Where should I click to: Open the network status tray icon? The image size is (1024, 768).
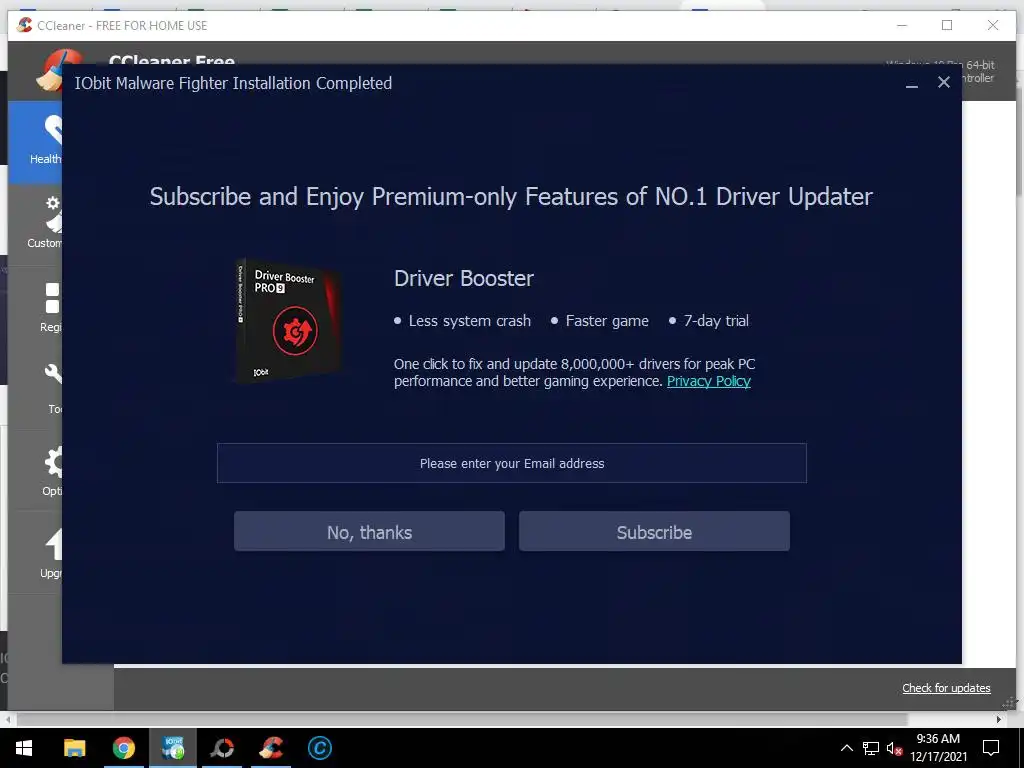pos(871,748)
